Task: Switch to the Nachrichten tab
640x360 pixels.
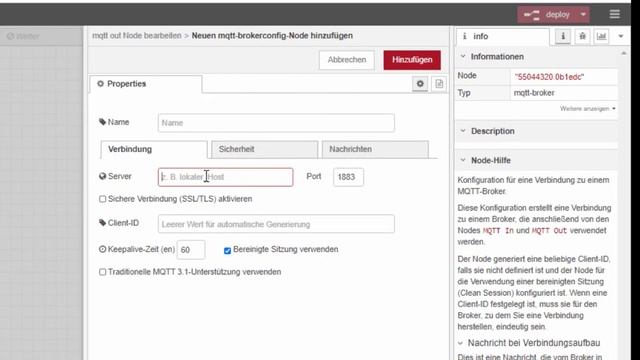Action: pos(375,149)
